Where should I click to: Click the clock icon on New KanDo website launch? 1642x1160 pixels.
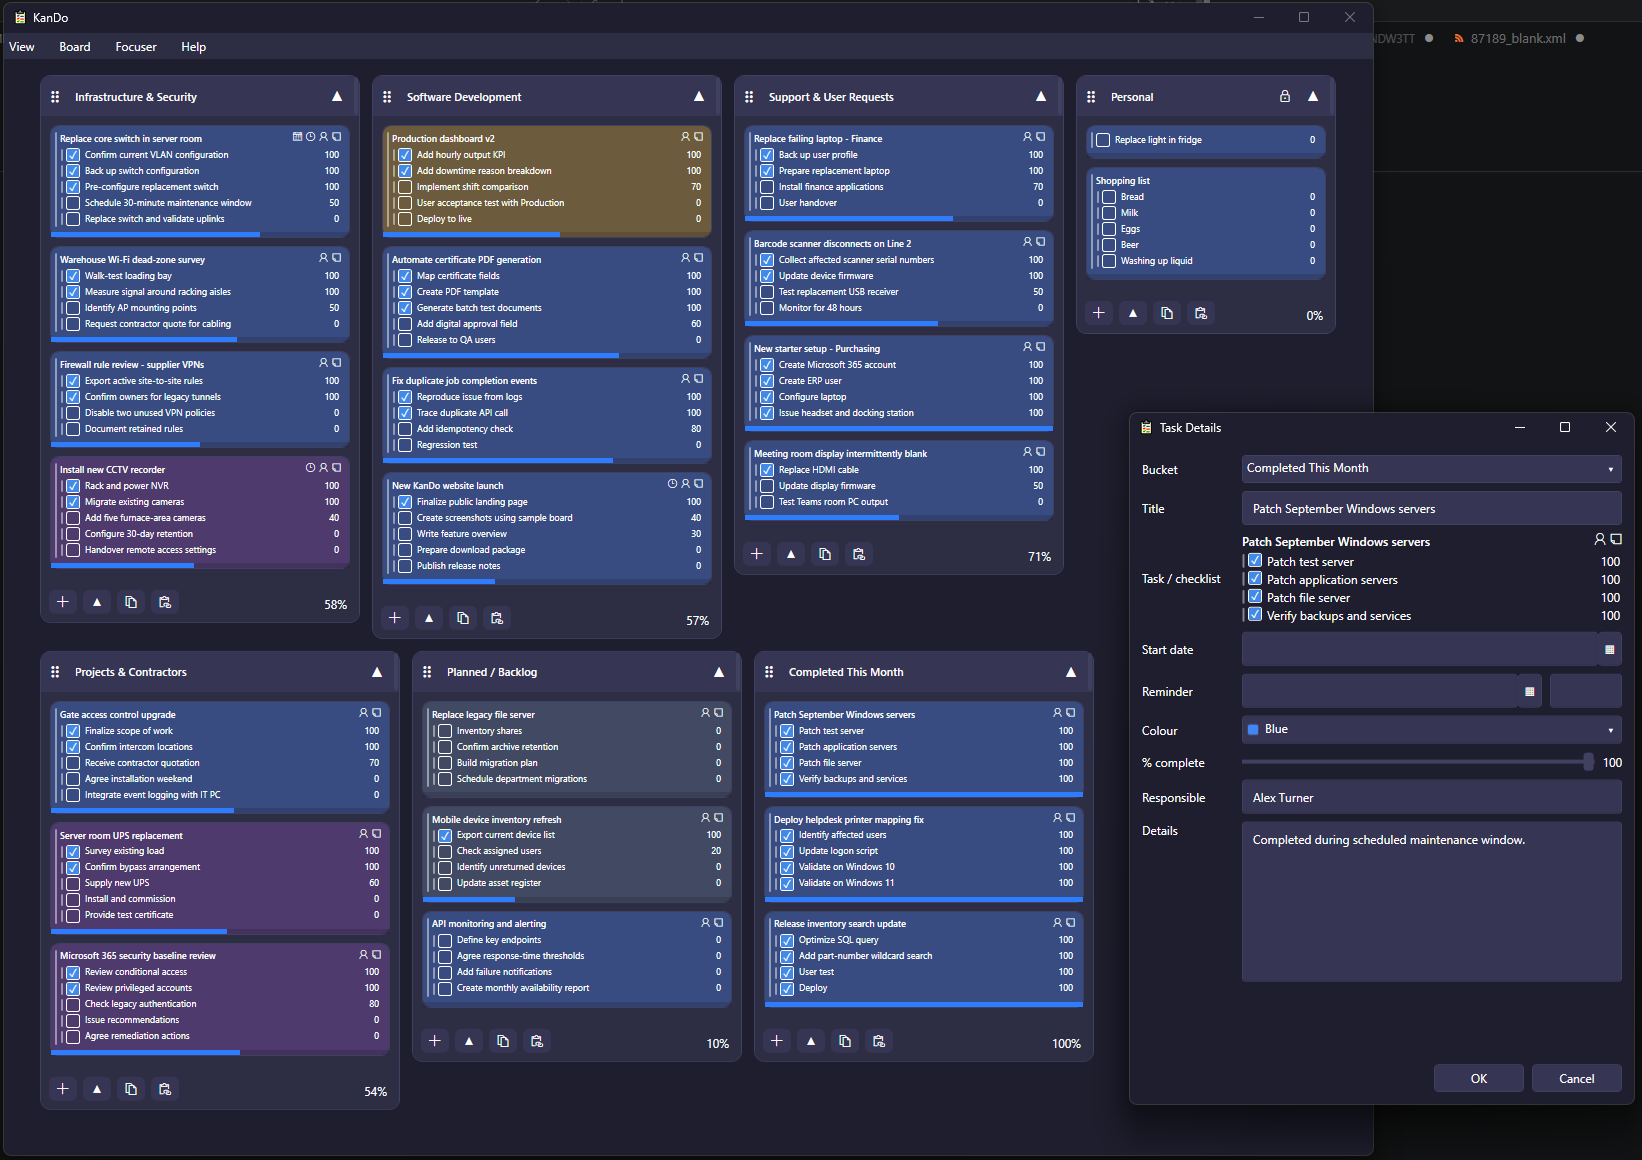672,484
